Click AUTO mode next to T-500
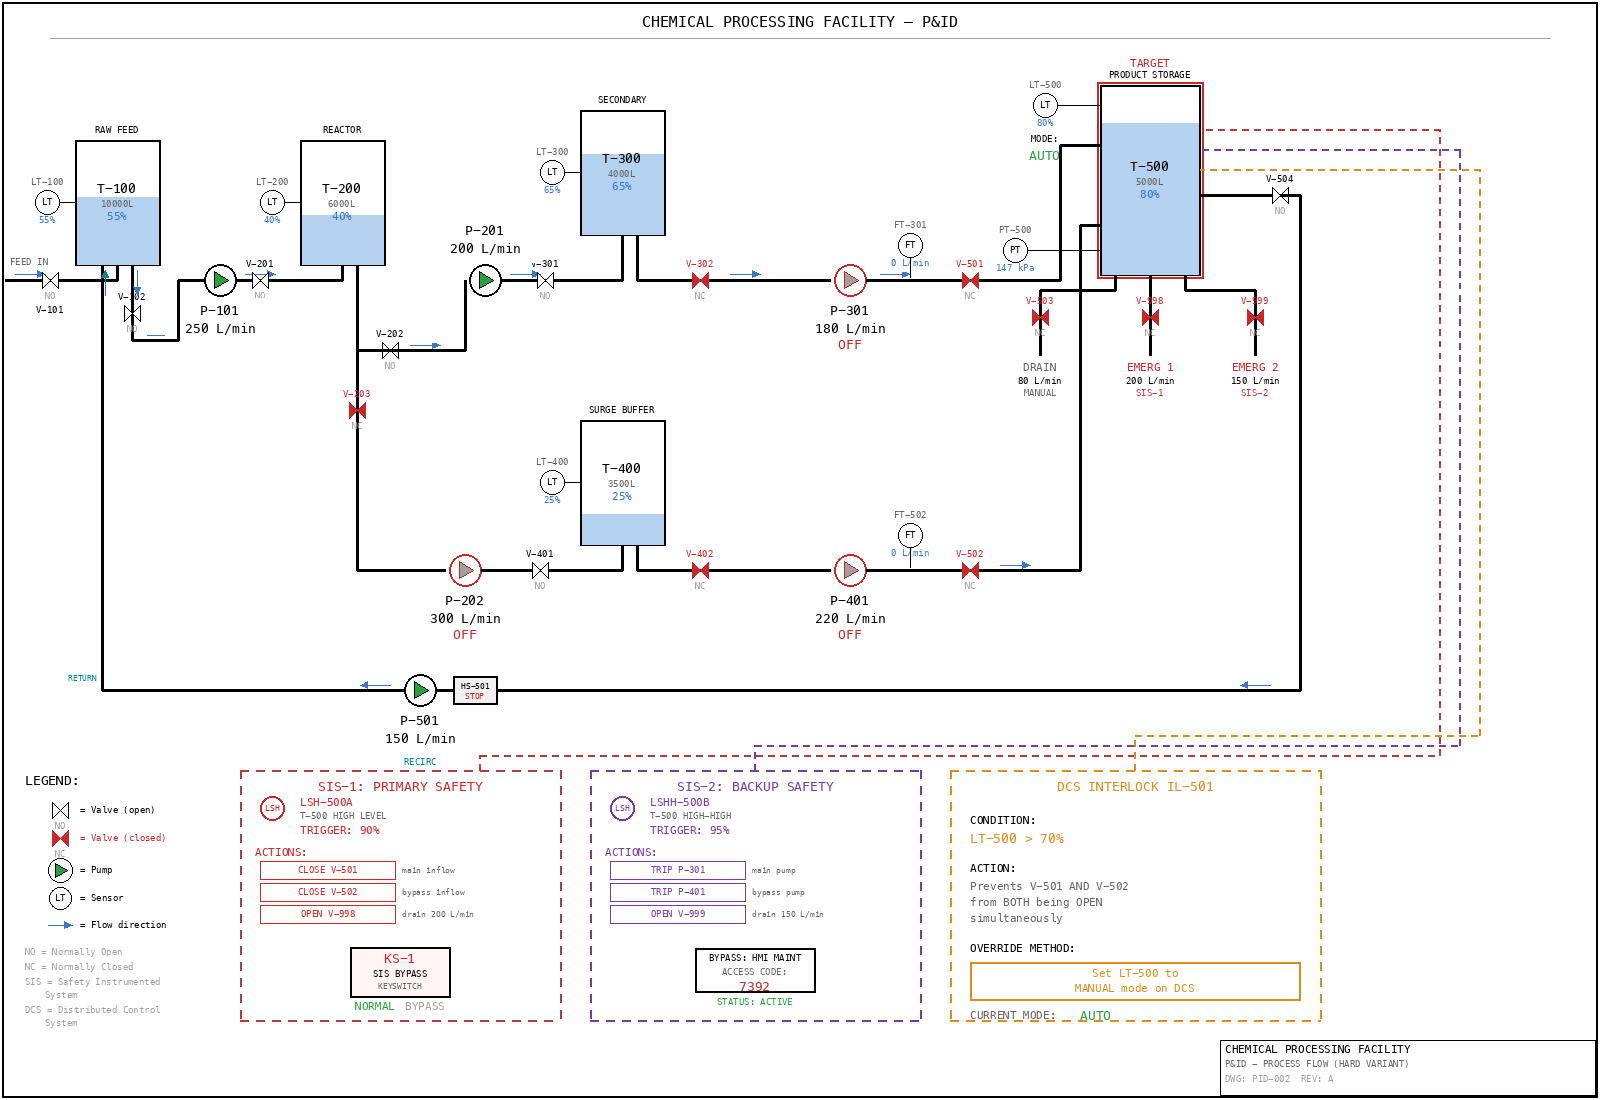The image size is (1600, 1100). (x=1043, y=156)
